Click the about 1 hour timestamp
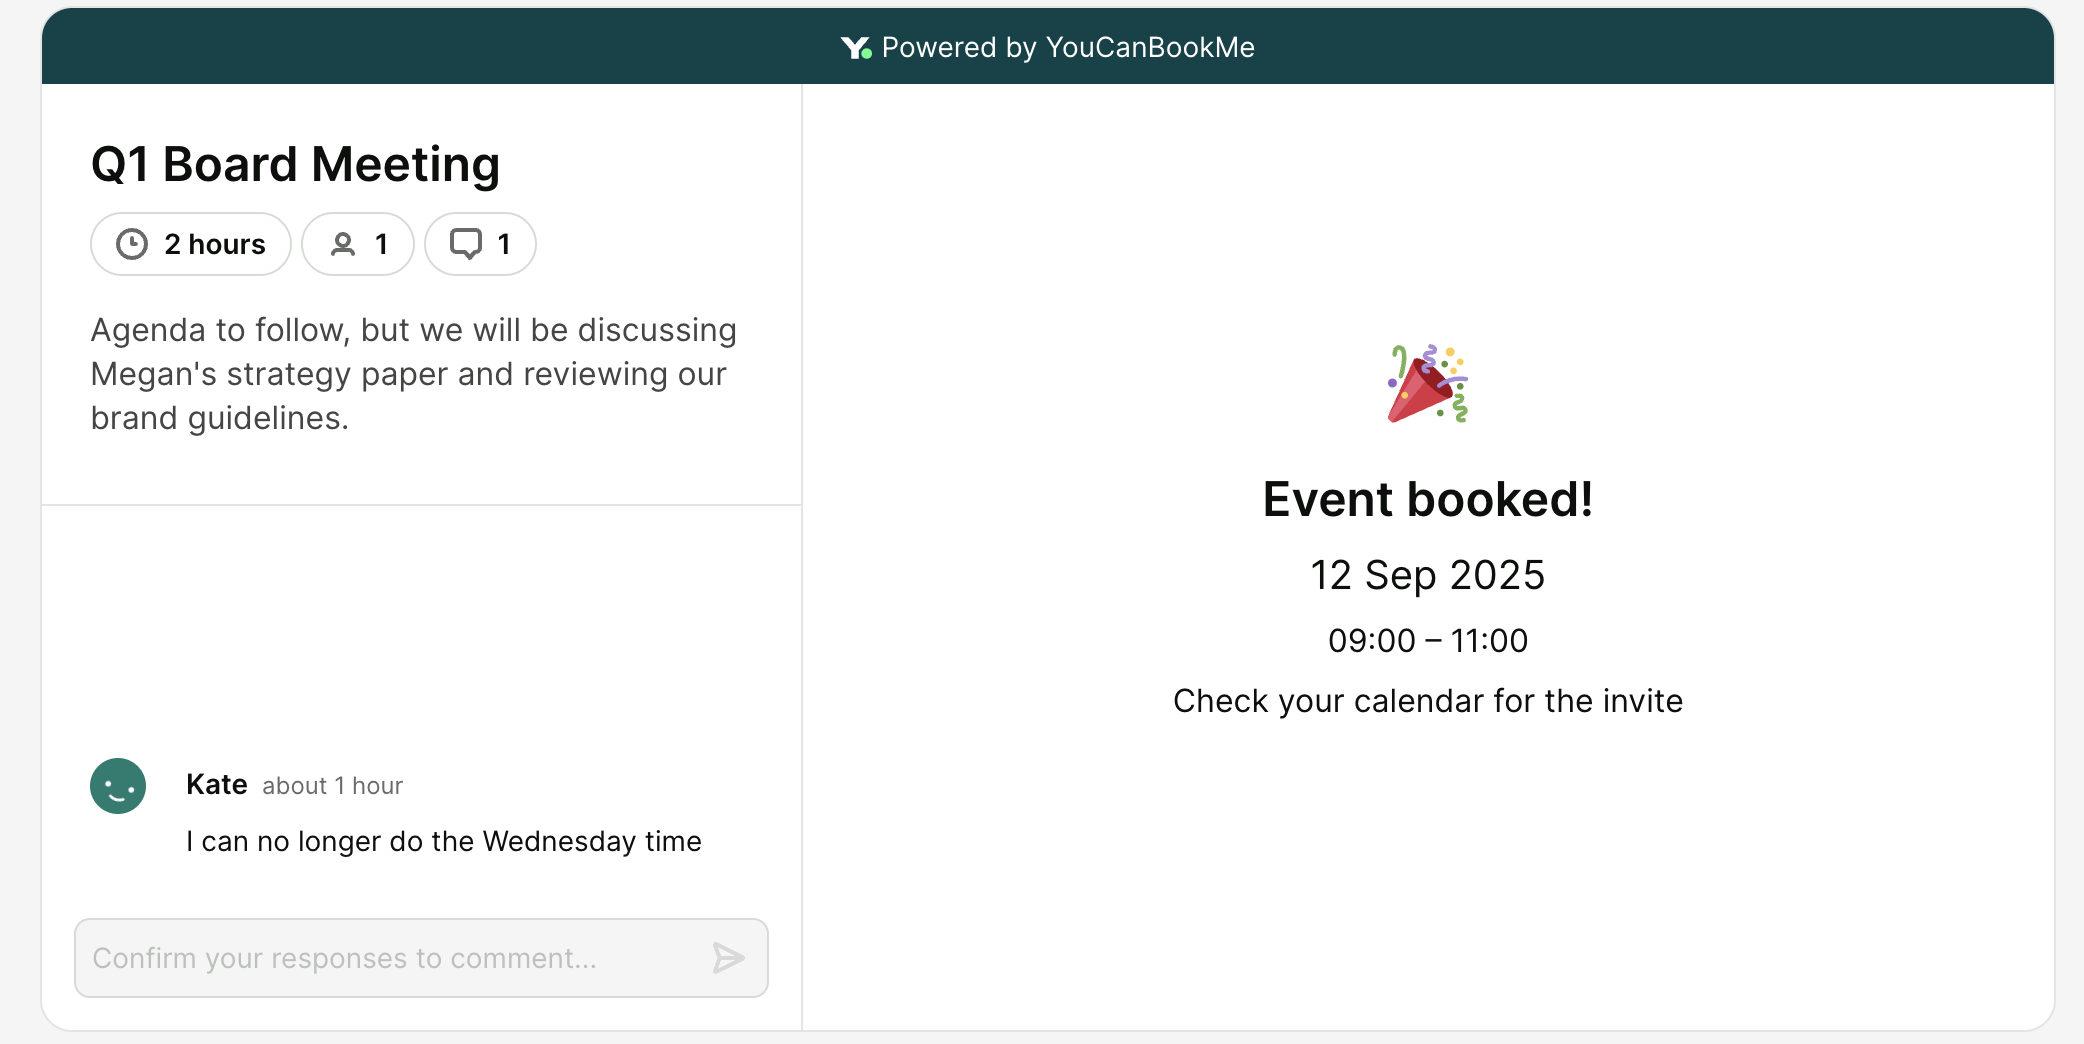Screen dimensions: 2084x1044 [x=332, y=786]
